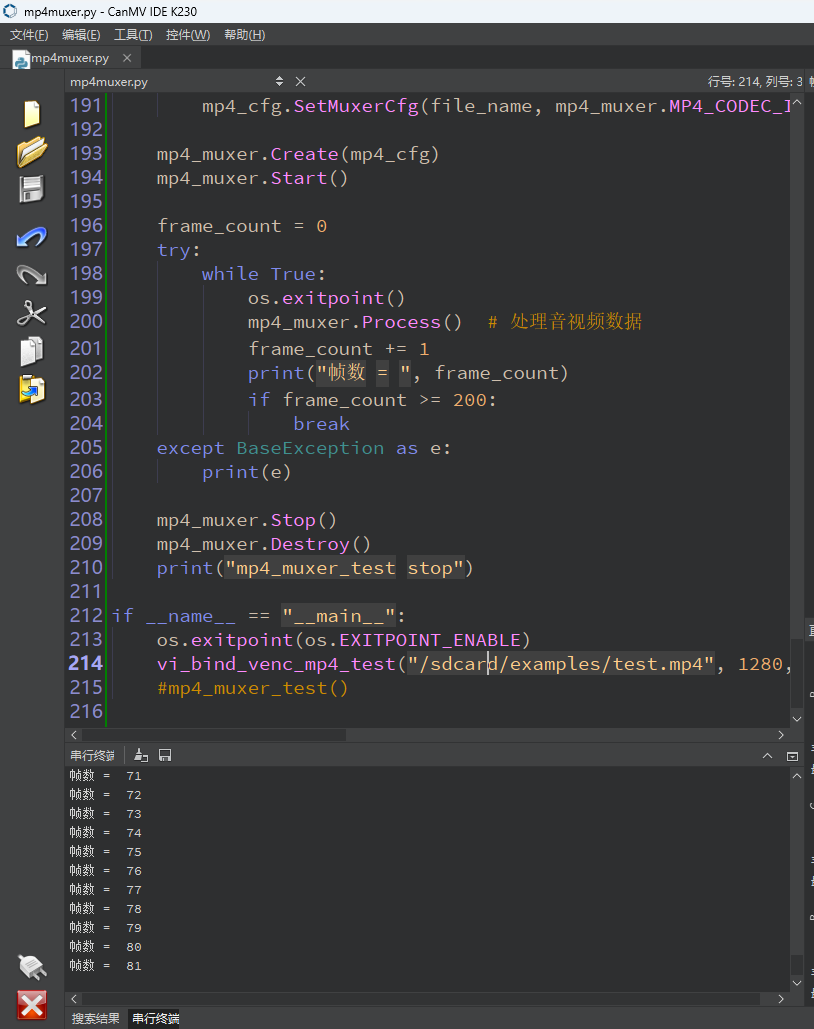Click the Paste clipboard icon
Image resolution: width=814 pixels, height=1029 pixels.
32,389
